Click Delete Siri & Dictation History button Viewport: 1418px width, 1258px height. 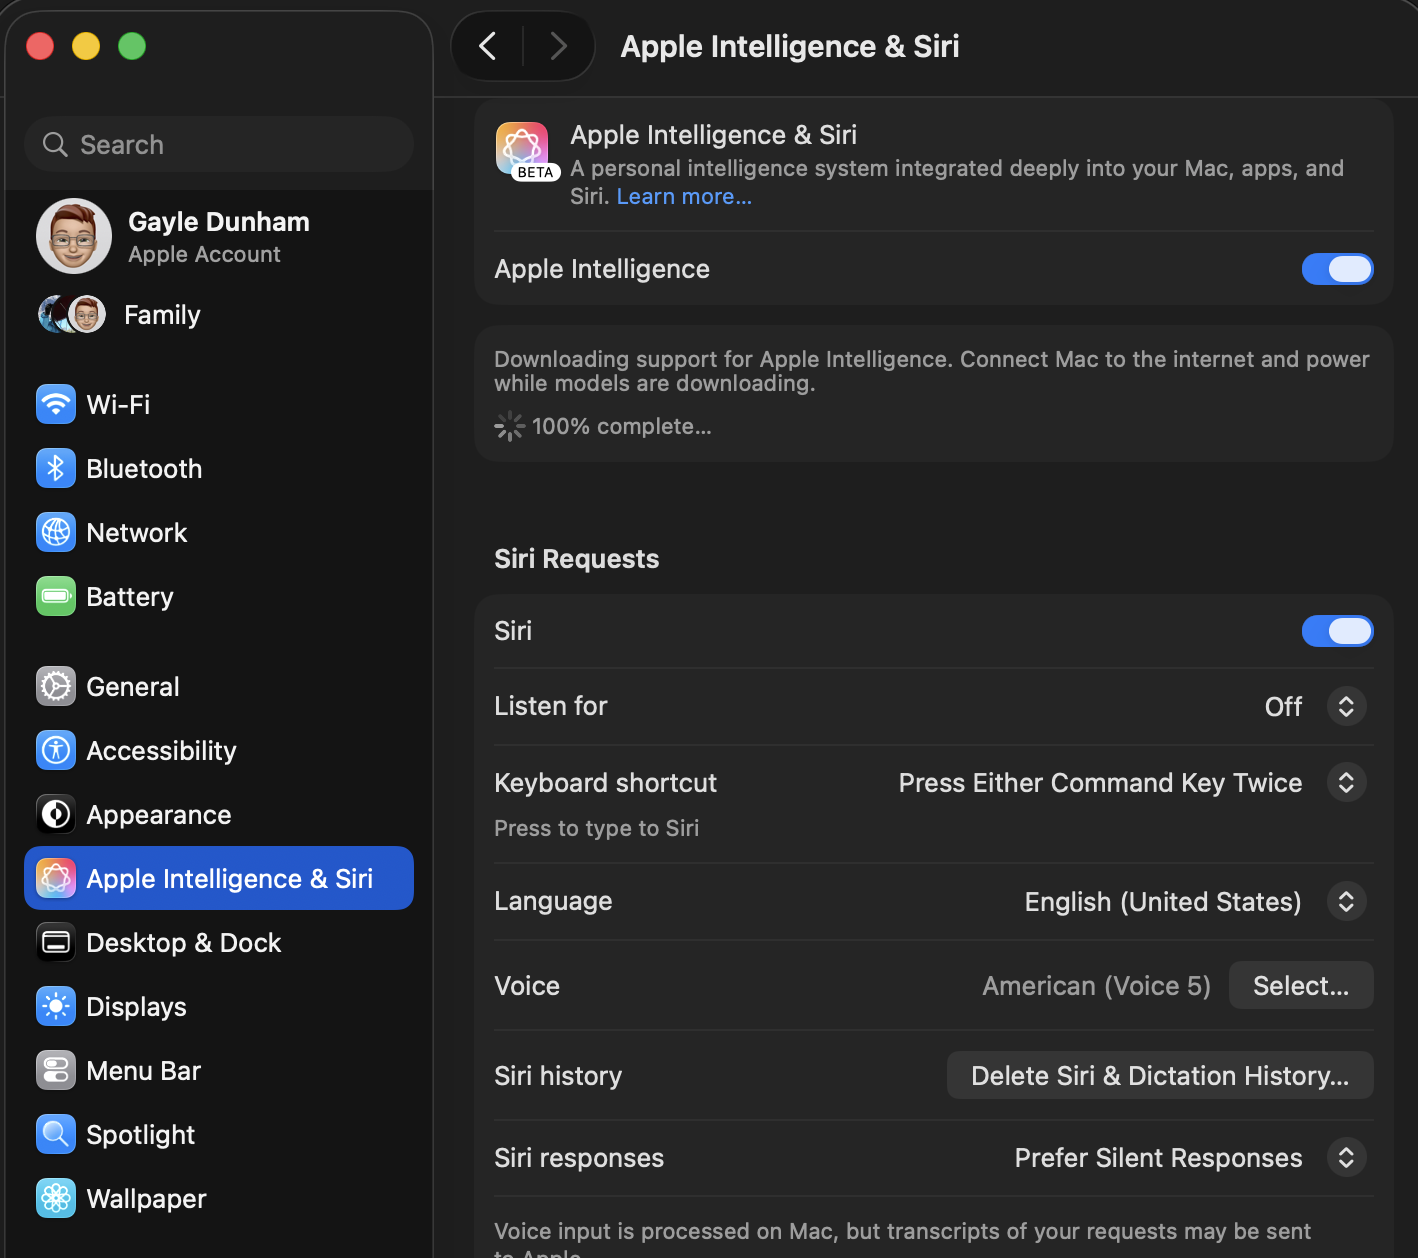(1160, 1075)
